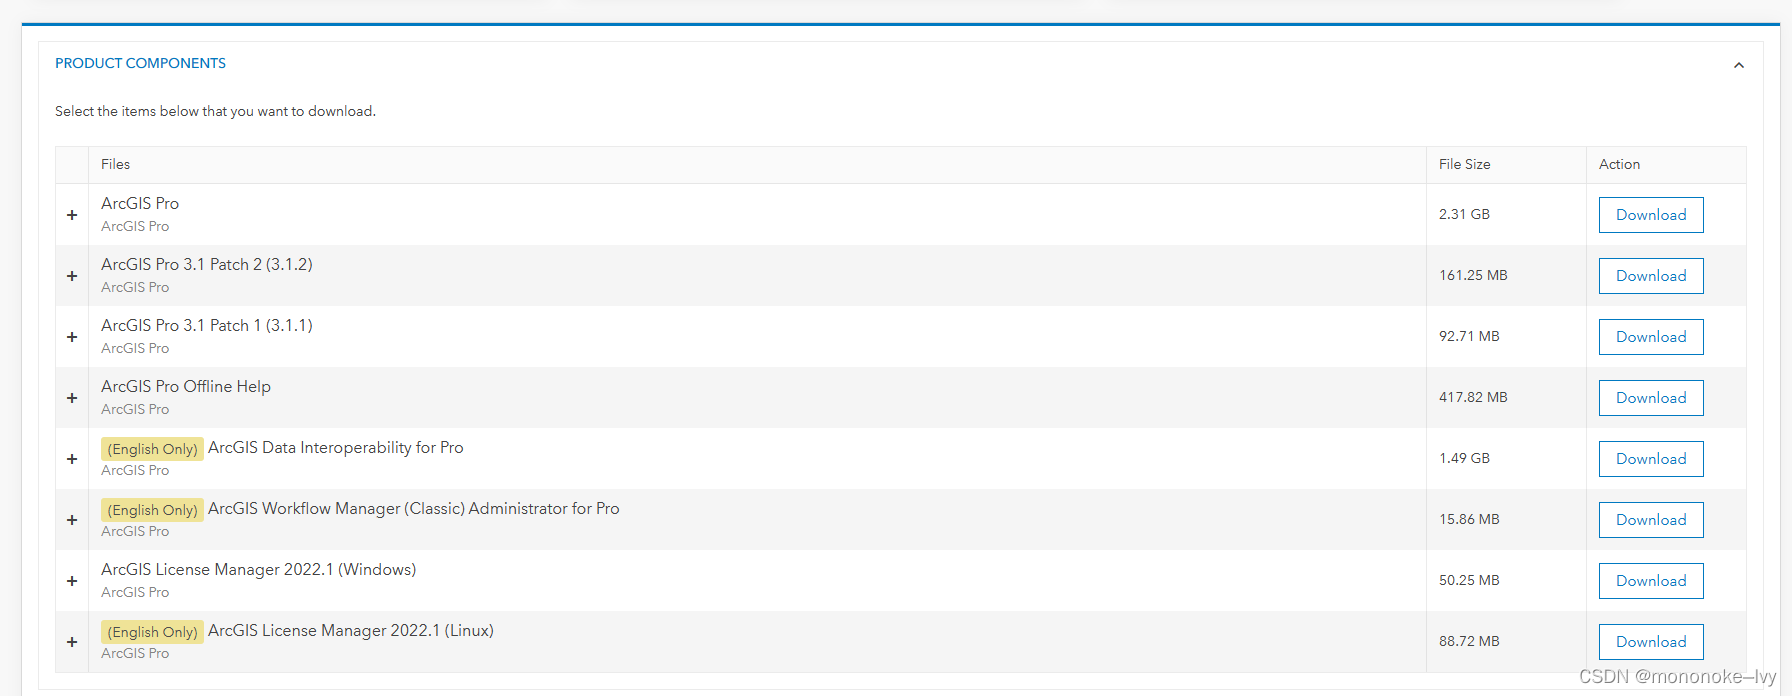Click the 50.25 MB file size value
This screenshot has width=1792, height=696.
tap(1469, 580)
